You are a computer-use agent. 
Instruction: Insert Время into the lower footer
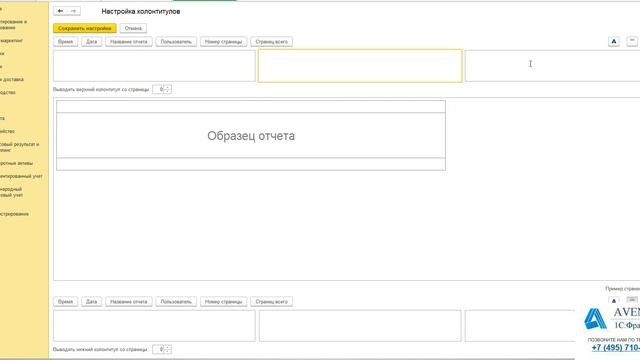[65, 302]
